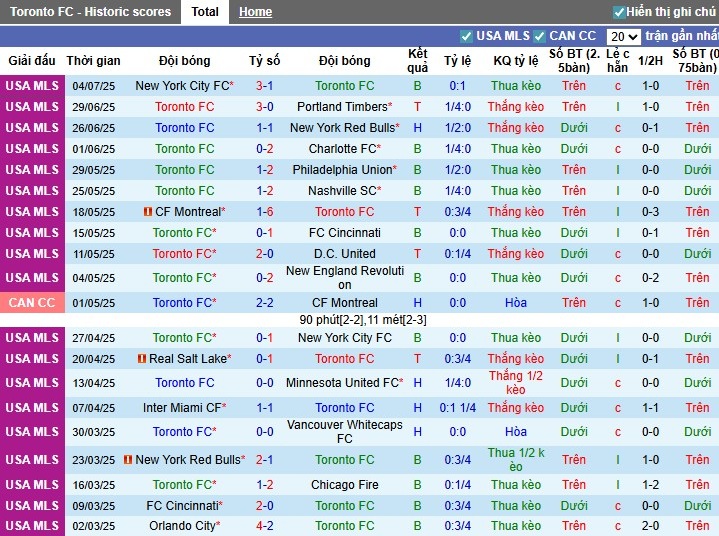The width and height of the screenshot is (719, 536).
Task: Click the Tỷ số column header
Action: [x=265, y=61]
